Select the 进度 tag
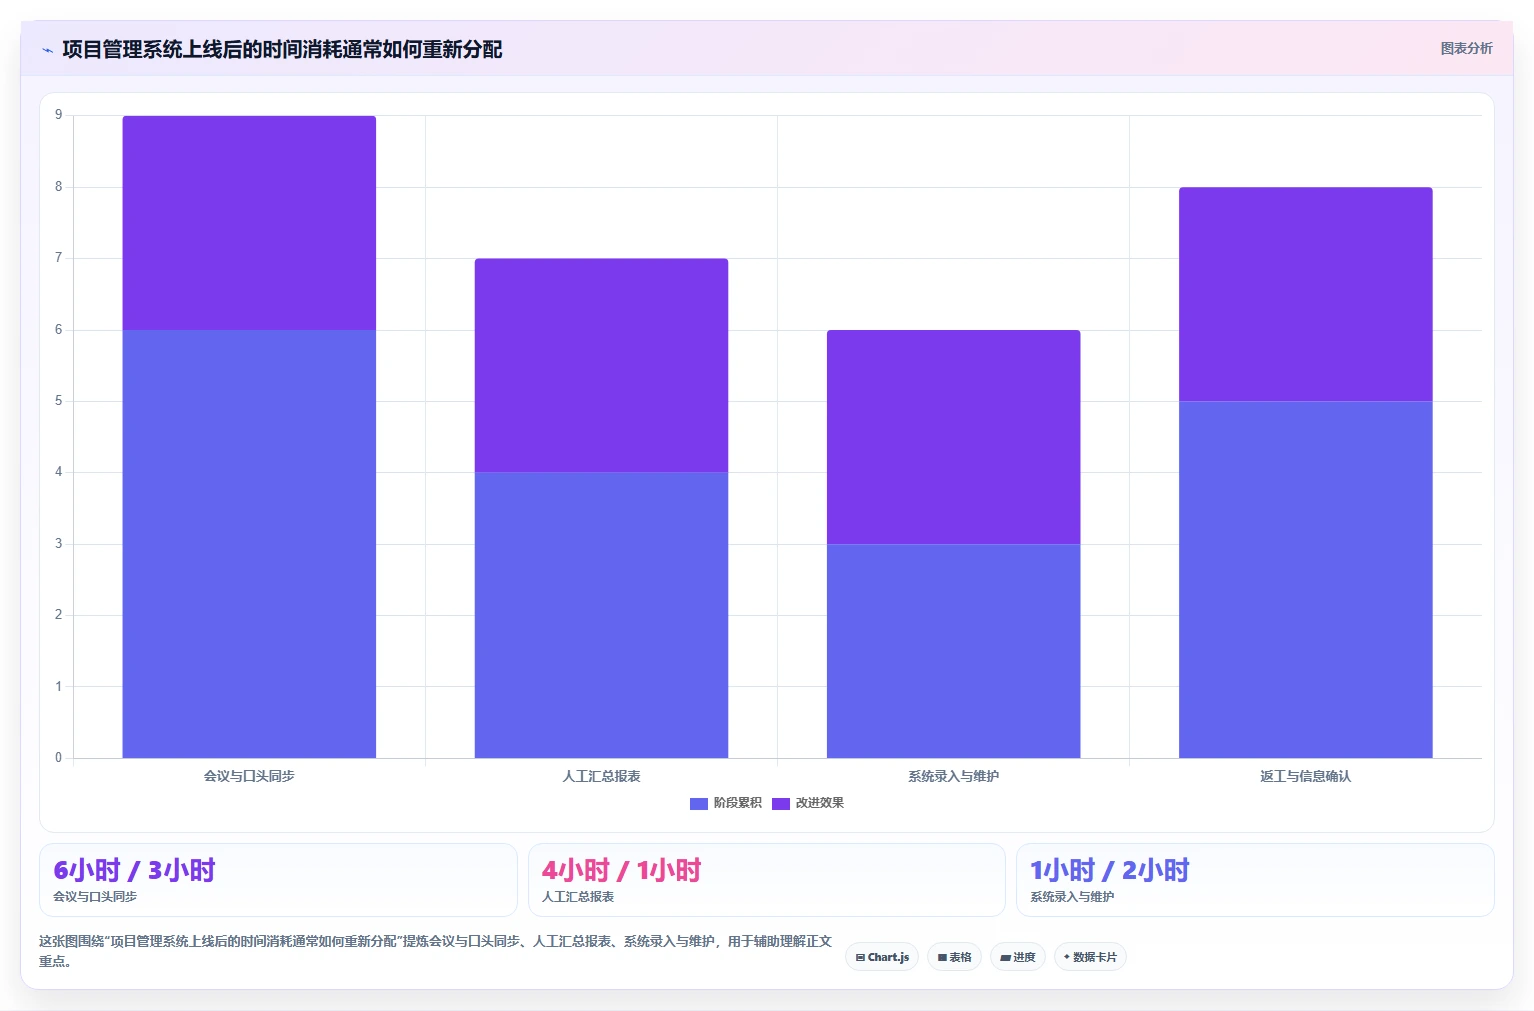The image size is (1534, 1011). tap(1018, 957)
